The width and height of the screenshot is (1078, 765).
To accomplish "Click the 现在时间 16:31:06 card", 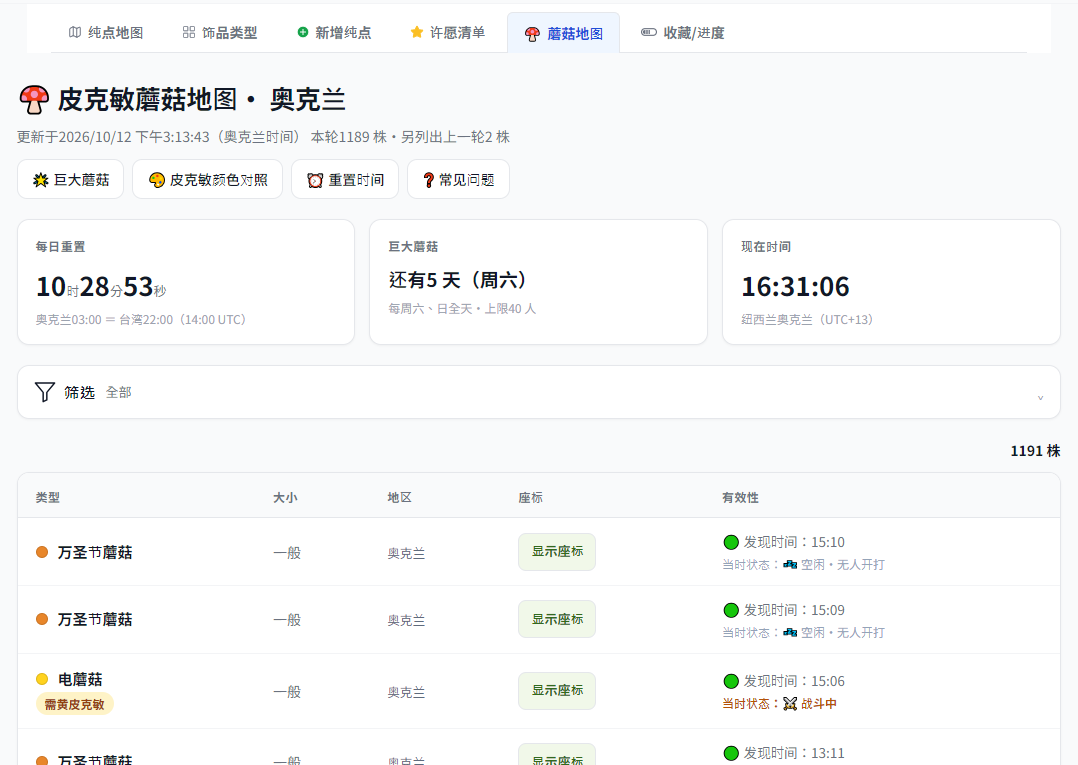I will point(891,282).
